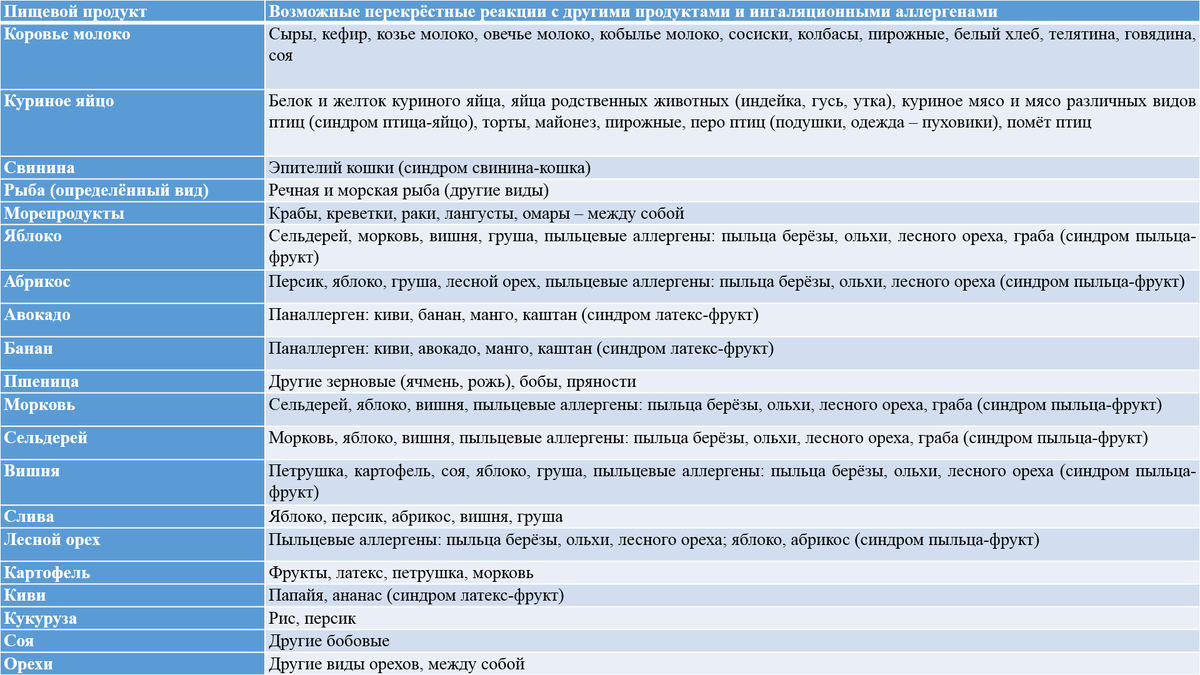Image resolution: width=1200 pixels, height=675 pixels.
Task: Click the 'Возможные перекрёстные реакции' header cell
Action: pos(733,11)
